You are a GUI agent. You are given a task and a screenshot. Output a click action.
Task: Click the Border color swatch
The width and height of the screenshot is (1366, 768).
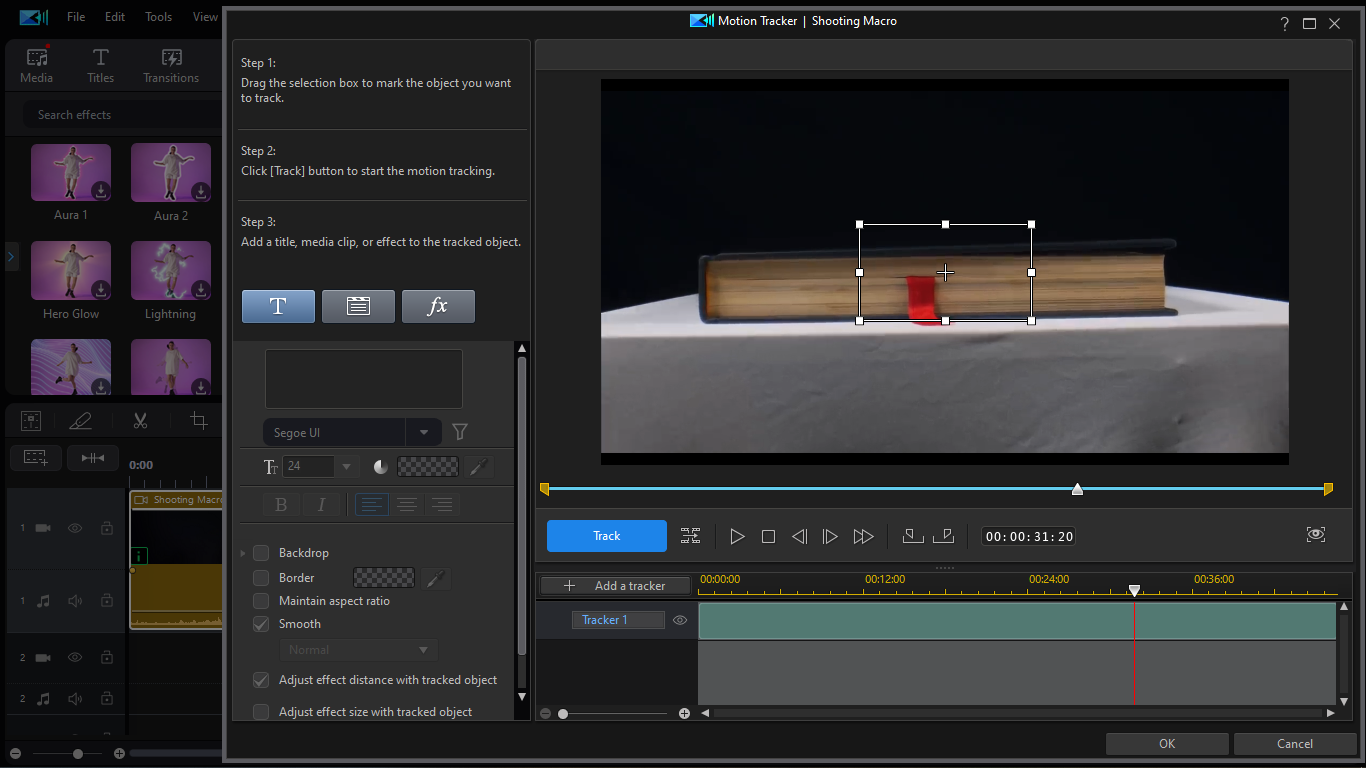(384, 578)
